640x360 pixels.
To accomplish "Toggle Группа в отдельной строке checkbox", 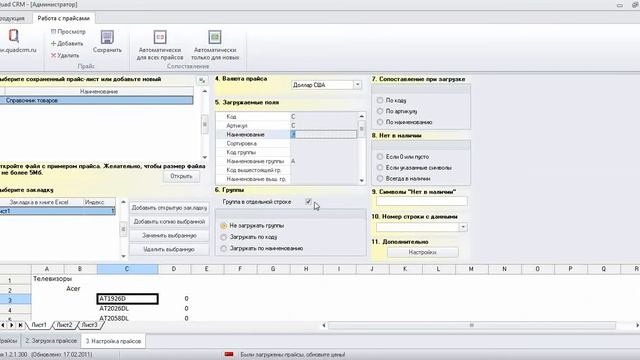I will (x=308, y=202).
